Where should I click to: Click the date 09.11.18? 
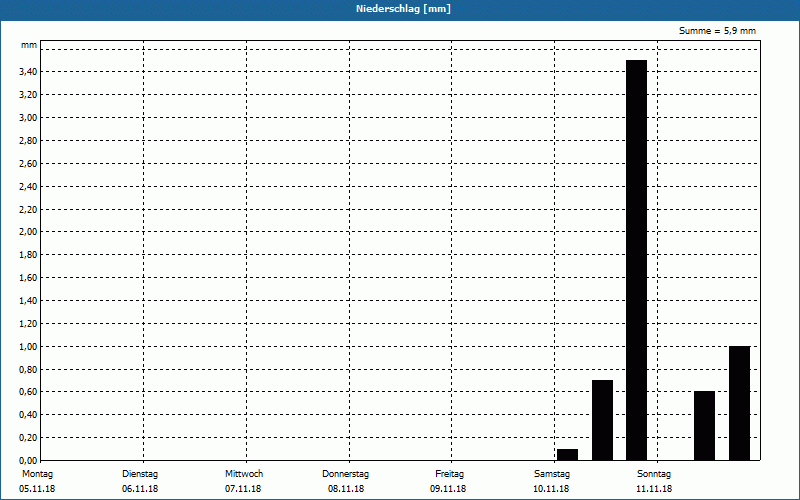point(448,489)
